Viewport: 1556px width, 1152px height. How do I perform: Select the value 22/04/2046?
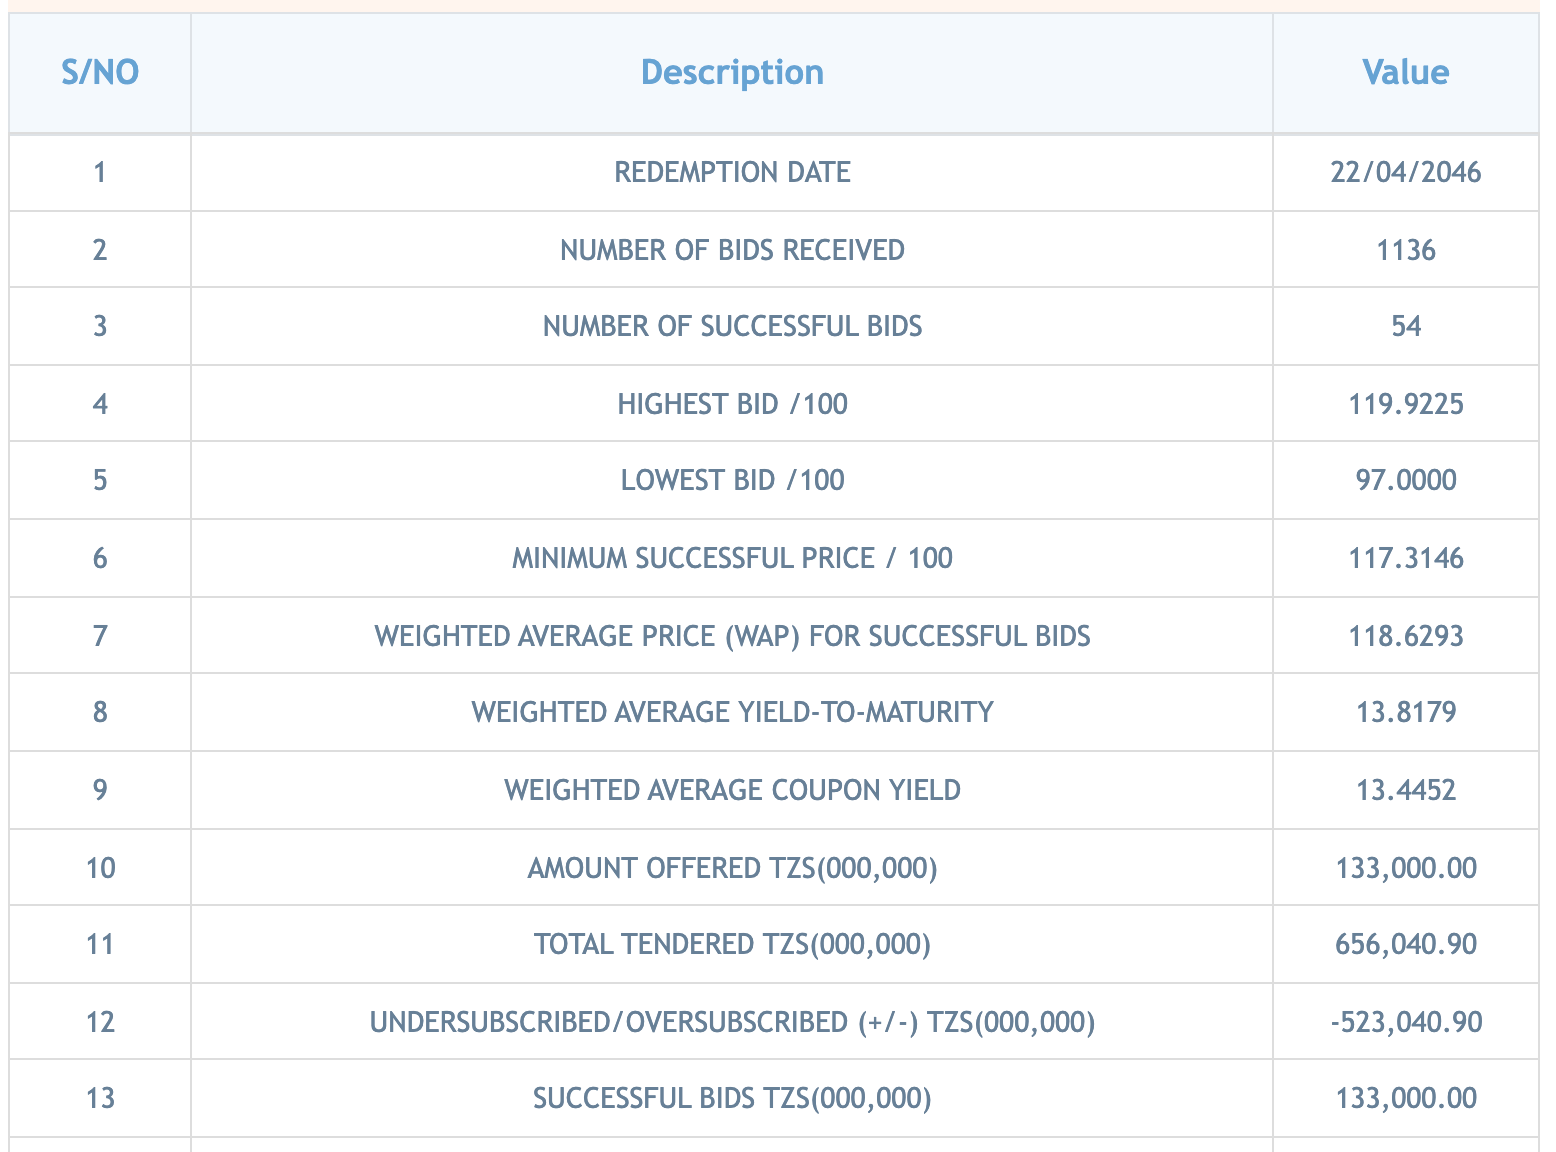click(1405, 172)
